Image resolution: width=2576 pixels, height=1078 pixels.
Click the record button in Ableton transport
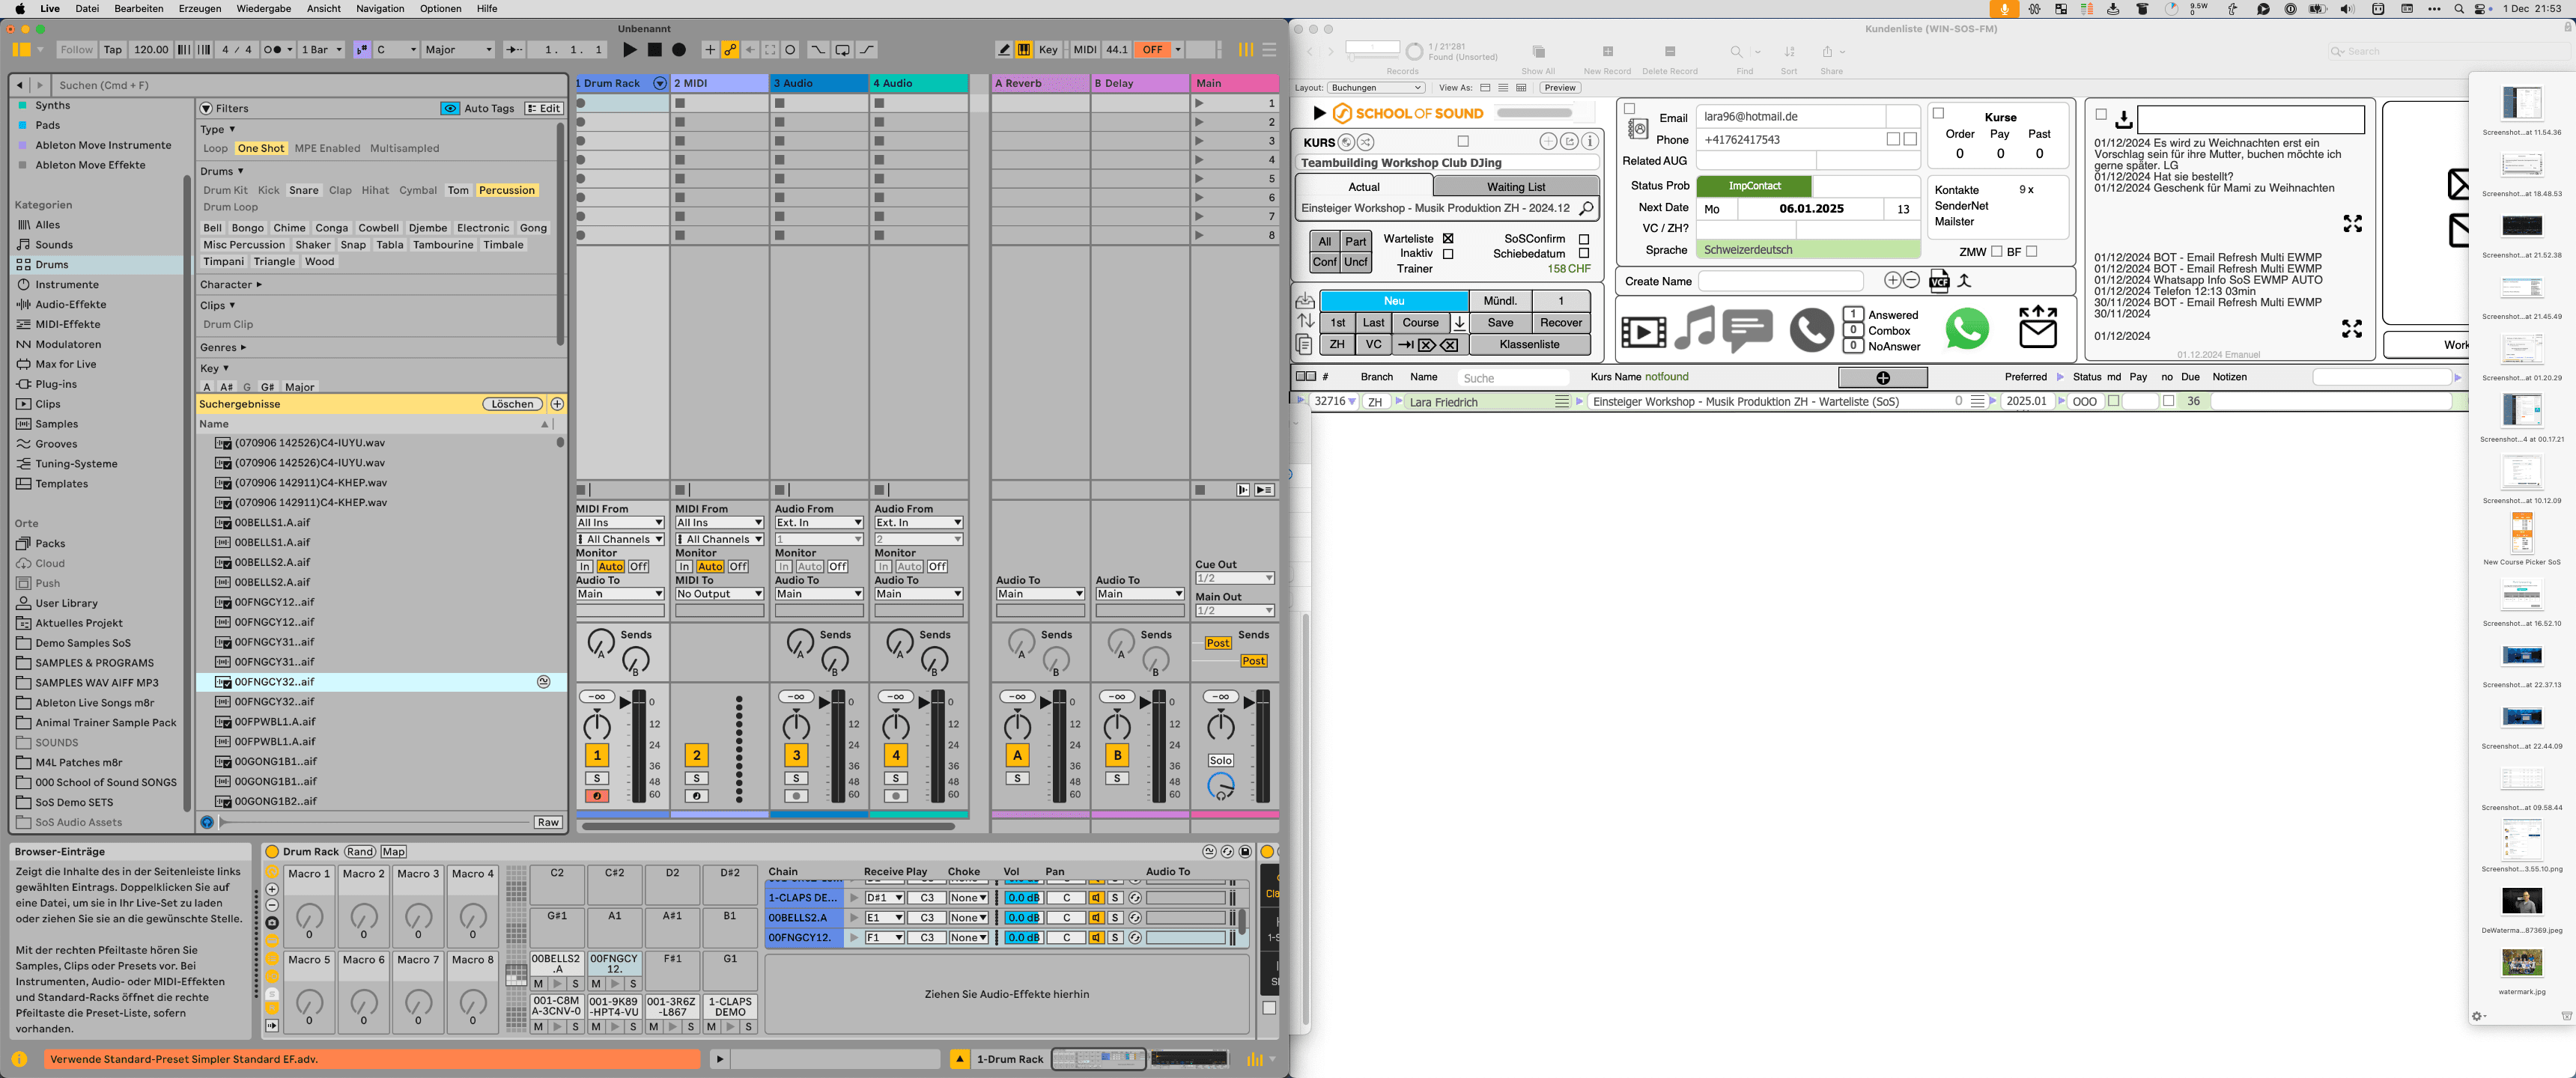click(x=679, y=49)
